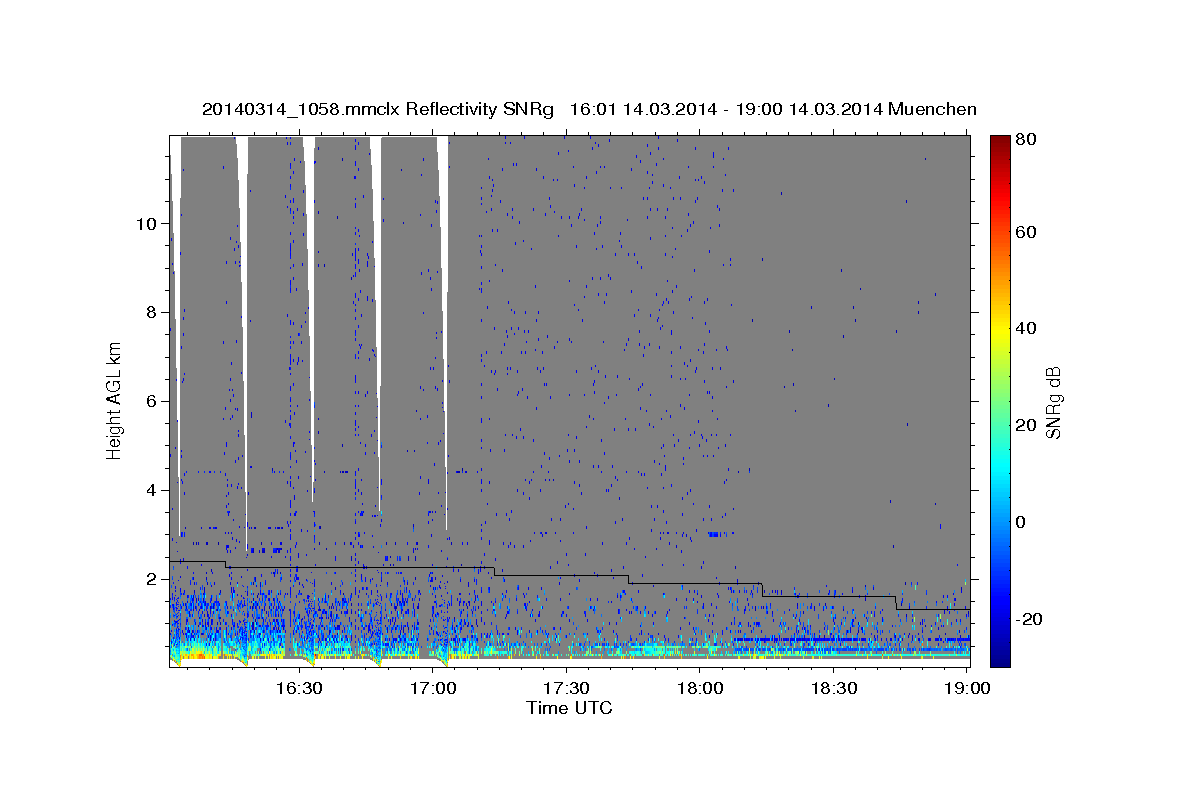
Task: Click the height tick label 8
Action: click(x=149, y=312)
